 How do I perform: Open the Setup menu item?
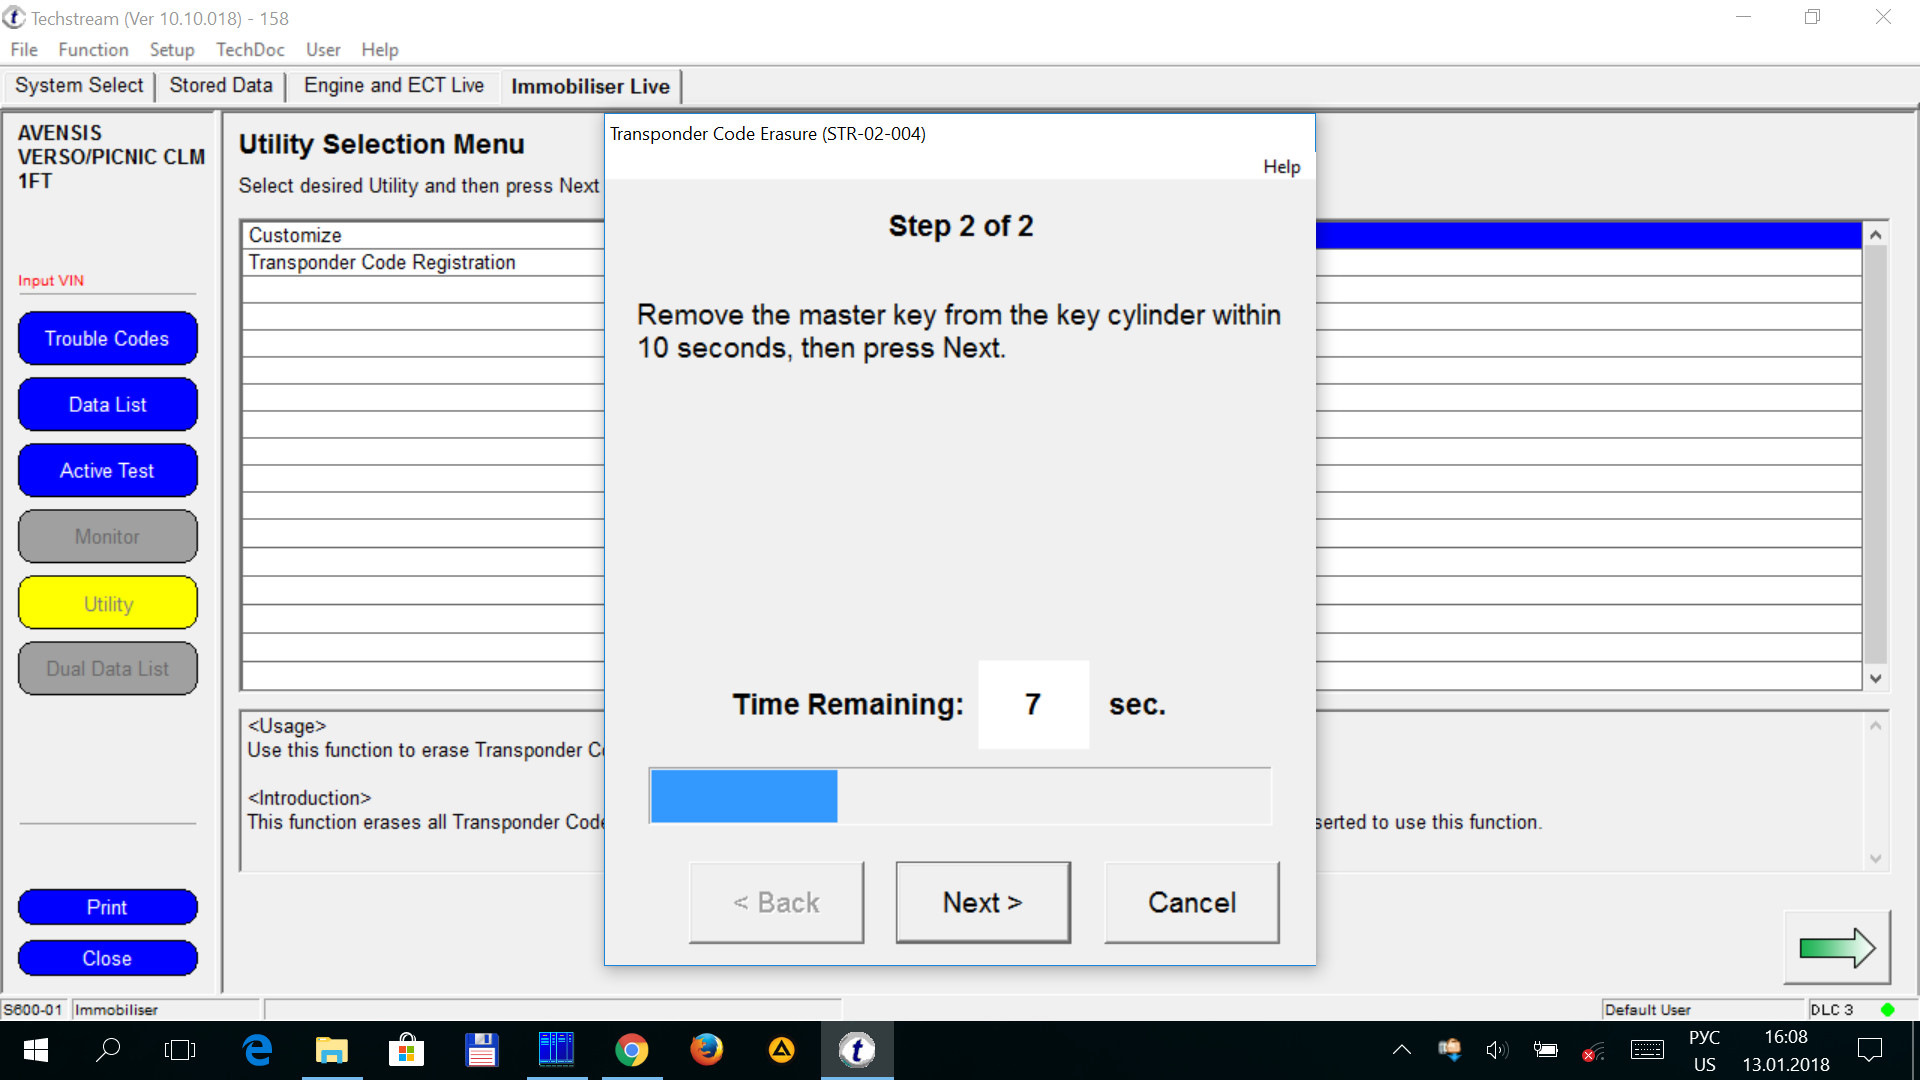pos(169,49)
